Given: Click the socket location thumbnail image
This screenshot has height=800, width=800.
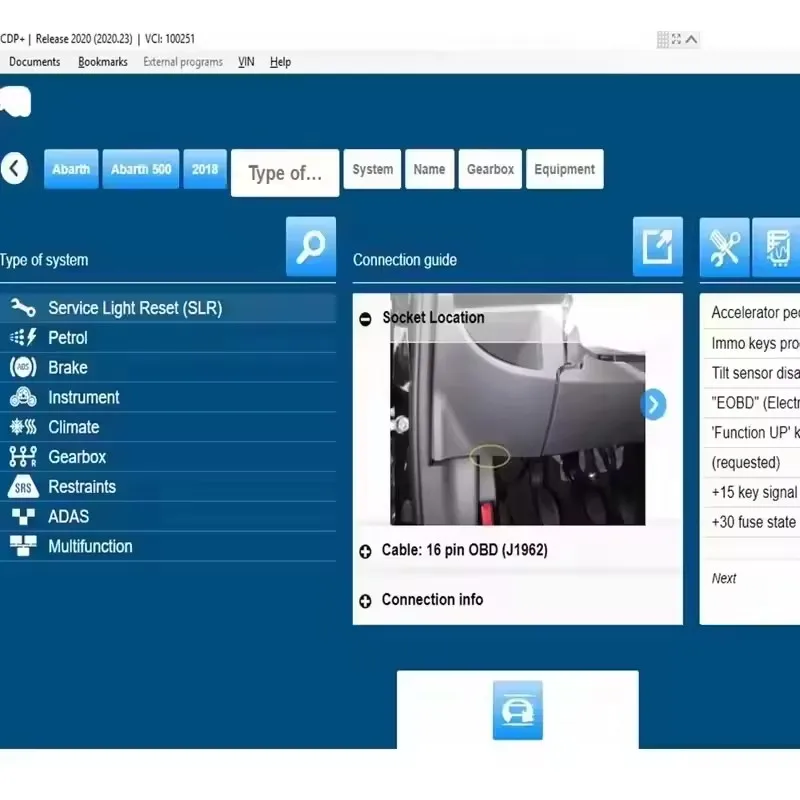Looking at the screenshot, I should pyautogui.click(x=517, y=409).
